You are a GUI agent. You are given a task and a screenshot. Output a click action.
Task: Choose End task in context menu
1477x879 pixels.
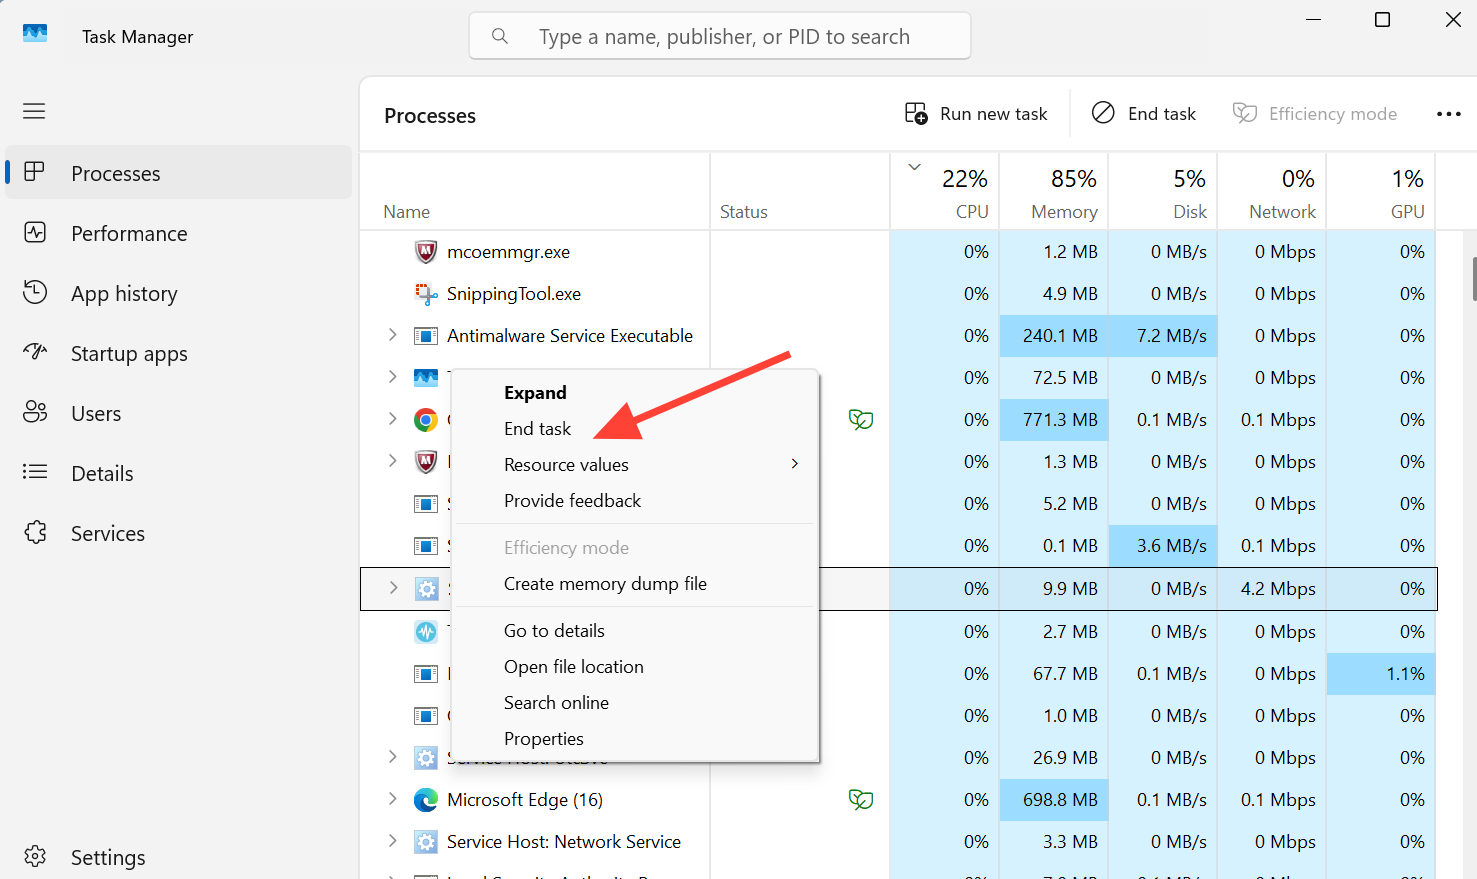click(x=537, y=429)
